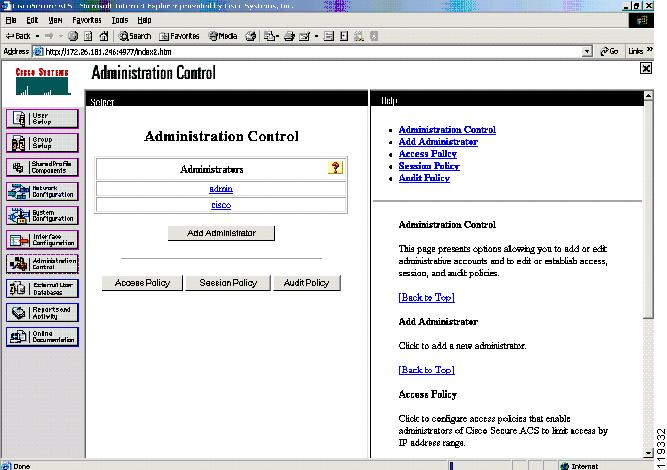Click the Forward arrow in toolbar

49,36
